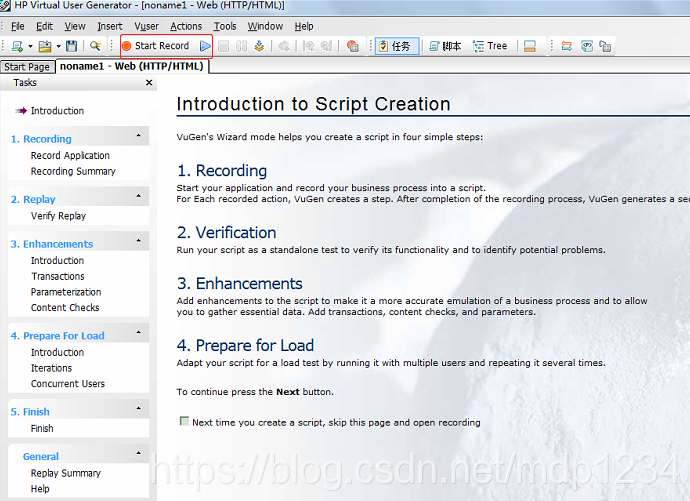Select the noname1 - Web (HTTP/HTML) tab
This screenshot has width=690, height=501.
click(132, 66)
